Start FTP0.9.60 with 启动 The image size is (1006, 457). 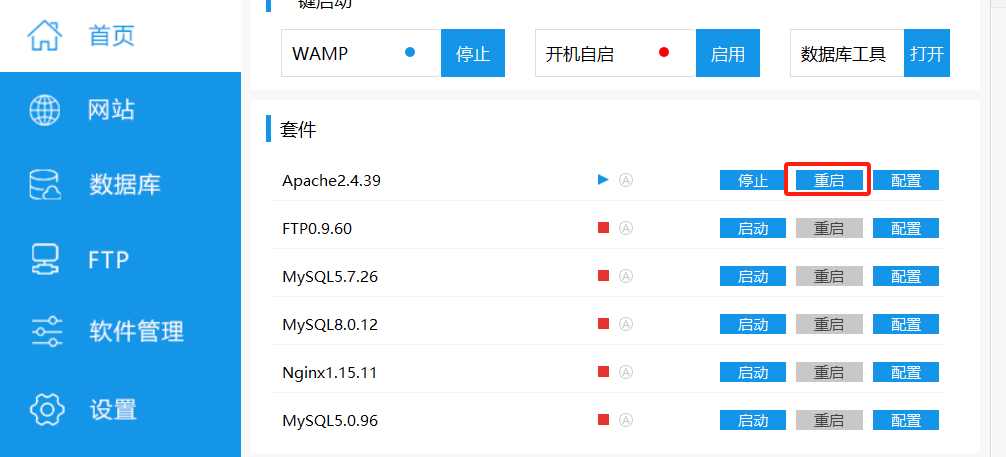coord(753,228)
